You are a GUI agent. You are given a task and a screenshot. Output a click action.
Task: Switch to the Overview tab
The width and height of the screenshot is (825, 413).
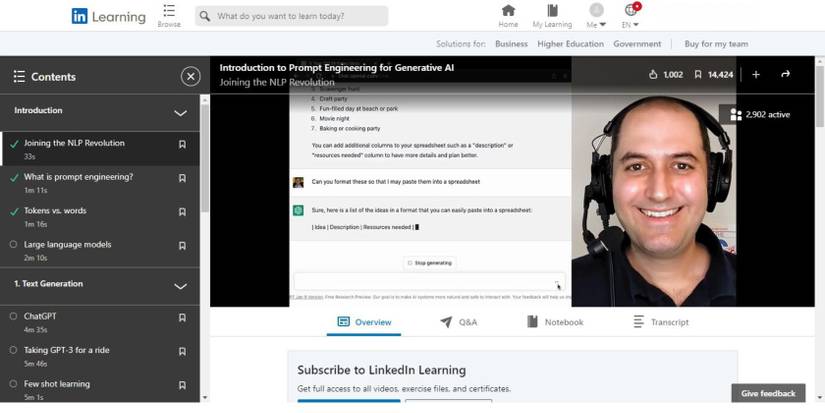click(364, 322)
